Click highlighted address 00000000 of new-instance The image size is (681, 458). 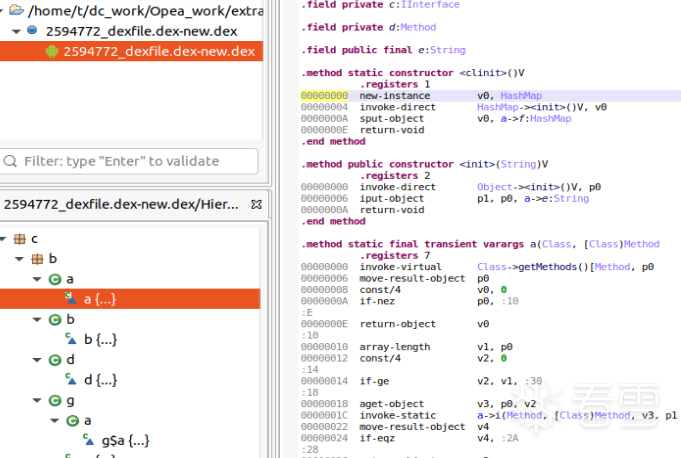coord(324,96)
